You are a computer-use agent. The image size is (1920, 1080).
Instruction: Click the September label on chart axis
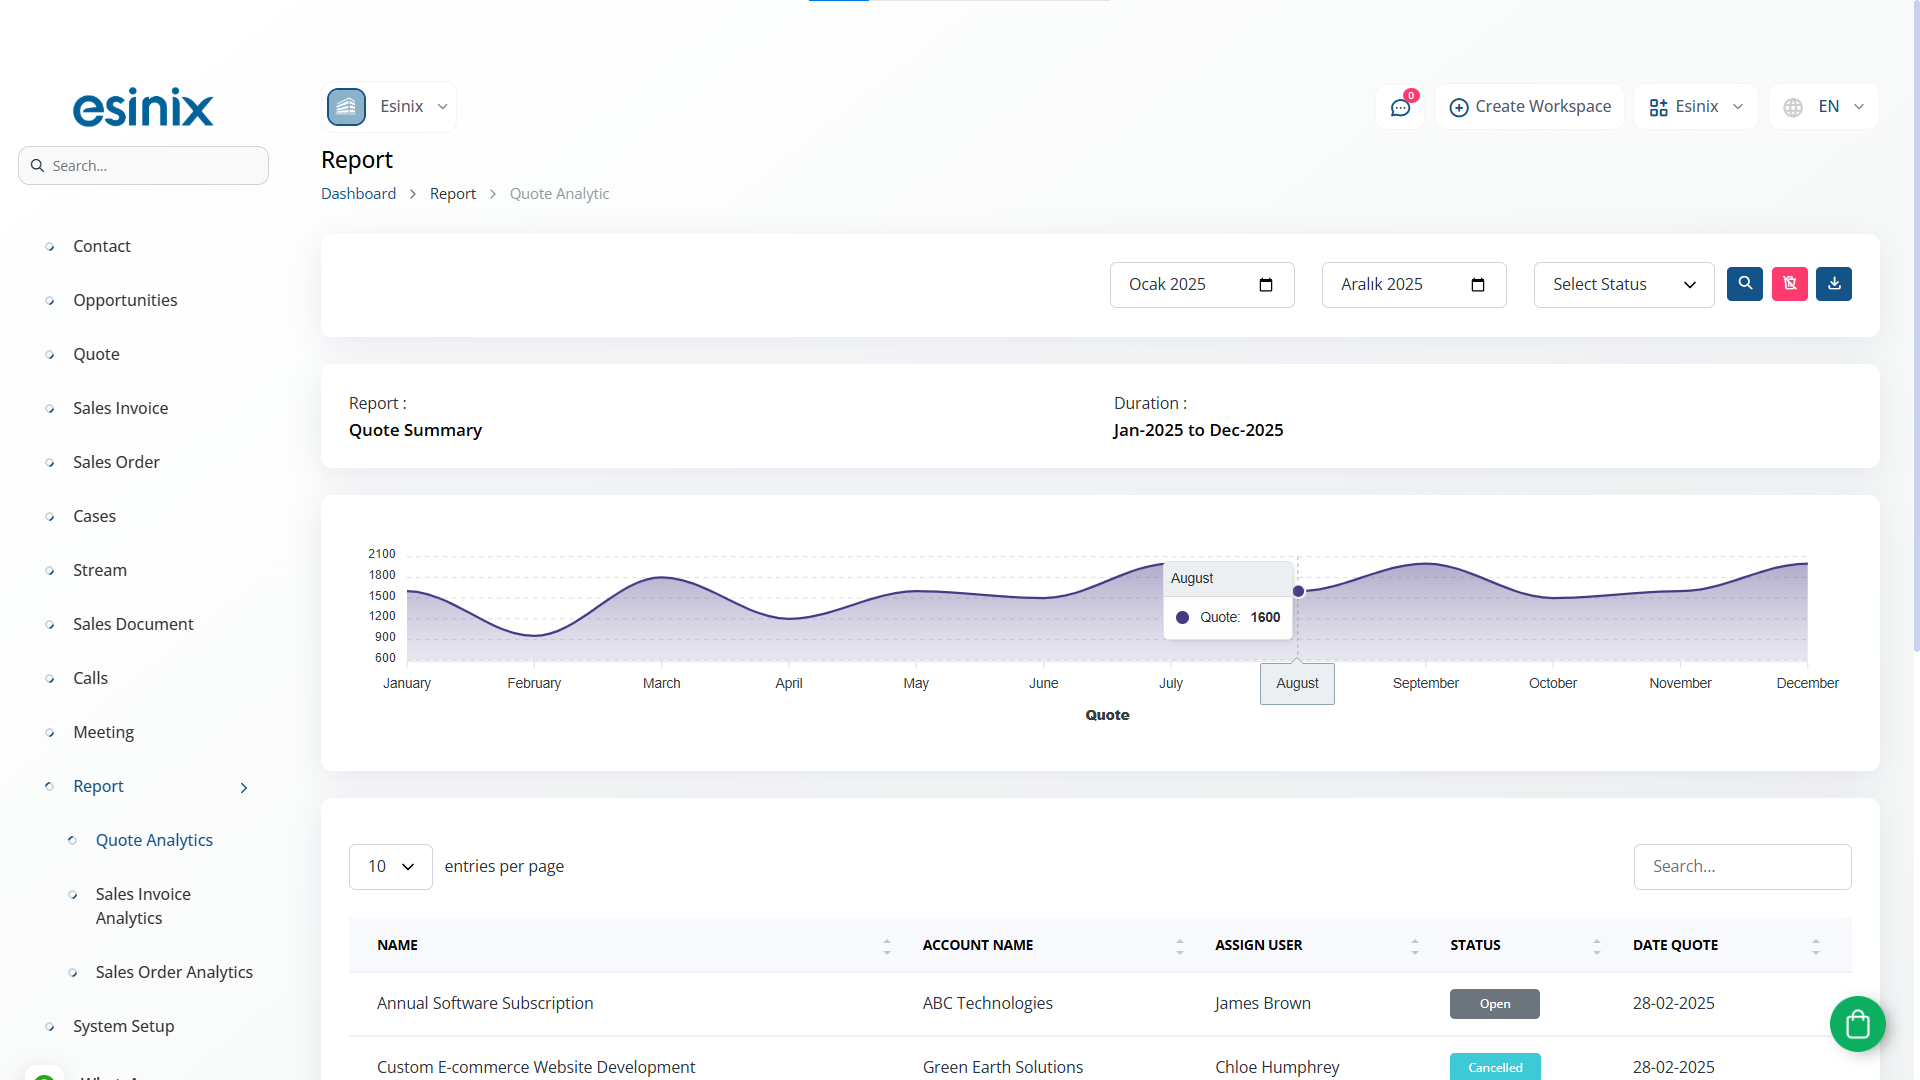(1425, 683)
